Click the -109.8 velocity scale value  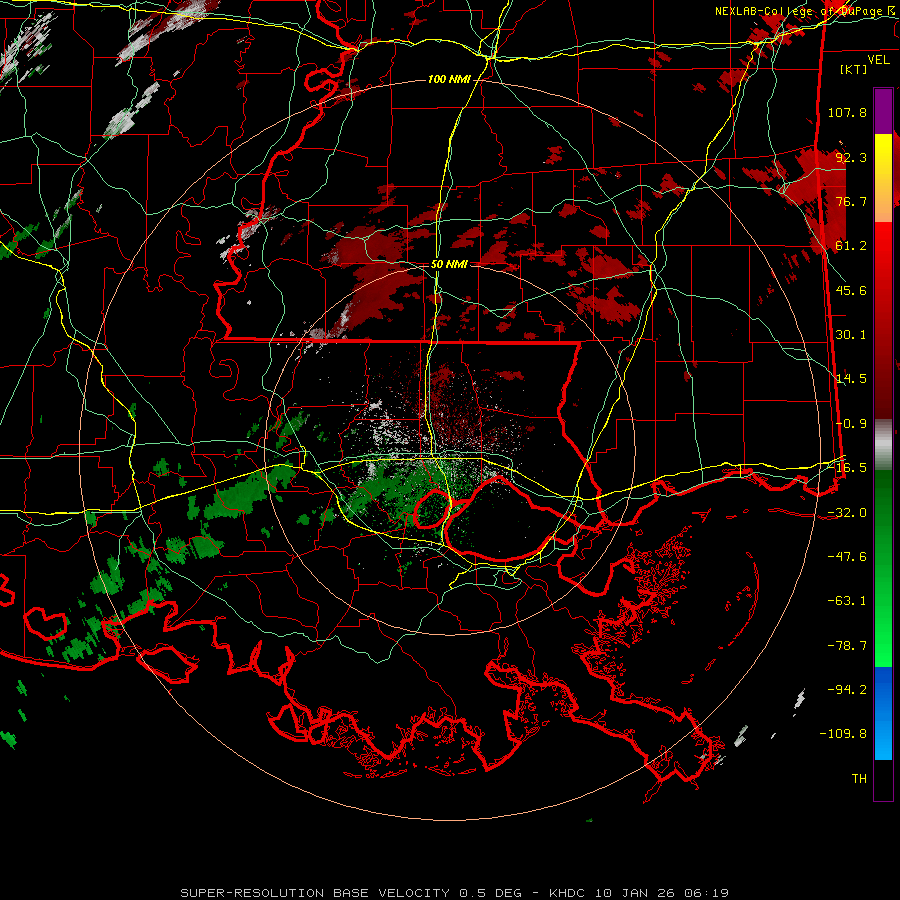[x=843, y=734]
